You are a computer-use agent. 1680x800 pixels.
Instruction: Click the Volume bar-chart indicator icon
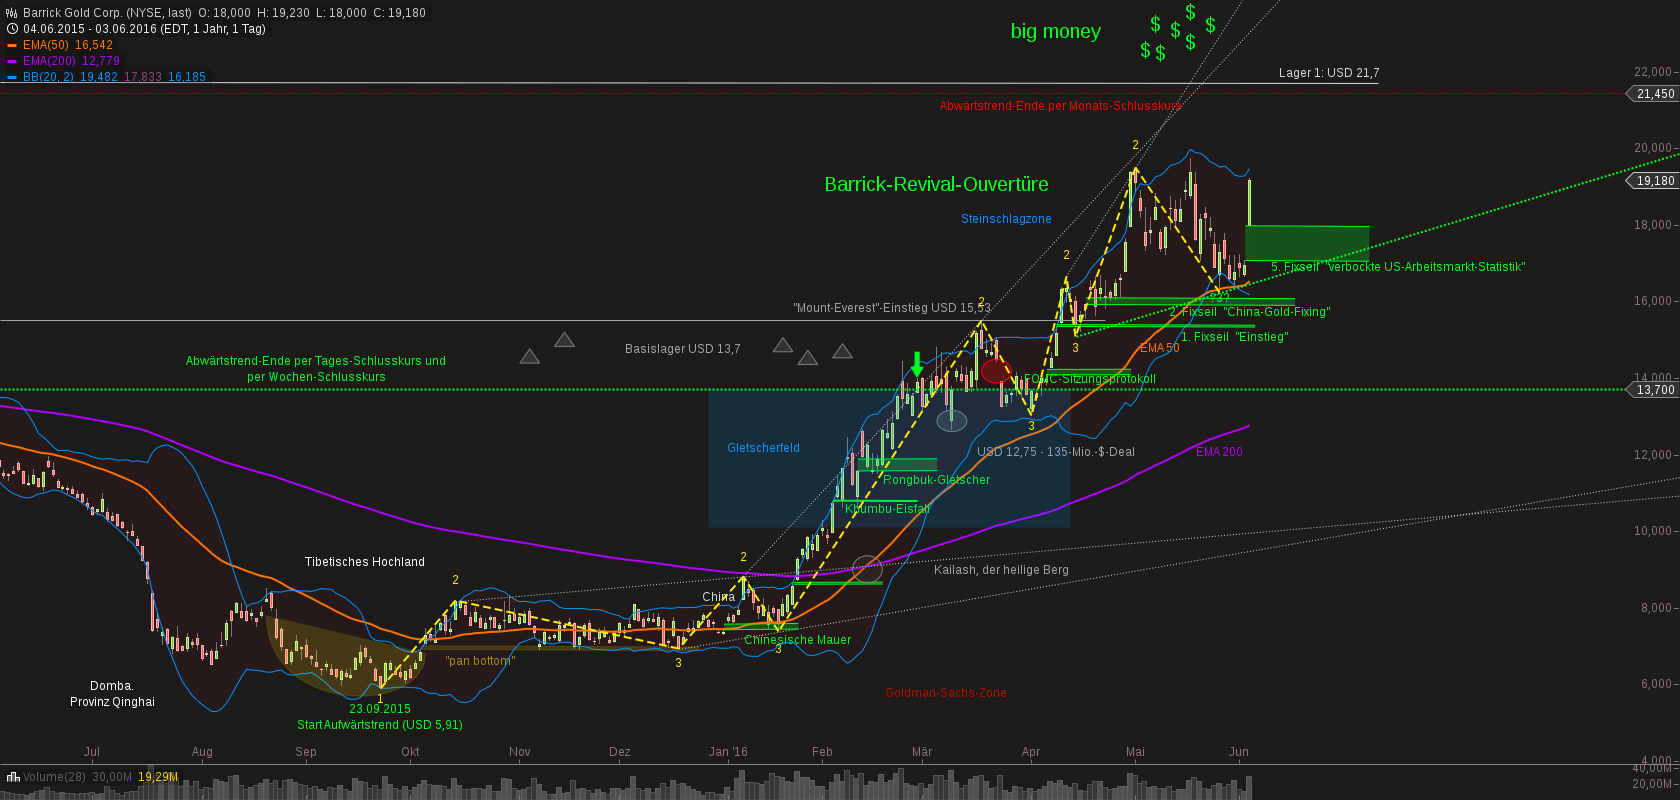click(x=13, y=777)
